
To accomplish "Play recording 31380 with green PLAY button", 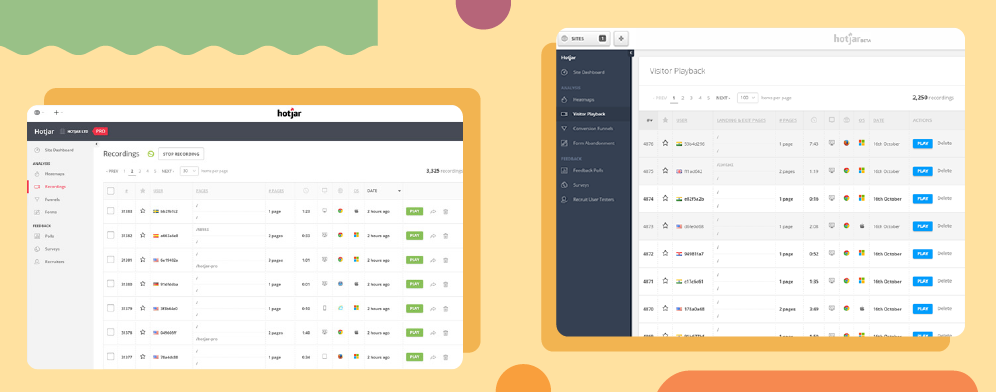I will click(414, 284).
